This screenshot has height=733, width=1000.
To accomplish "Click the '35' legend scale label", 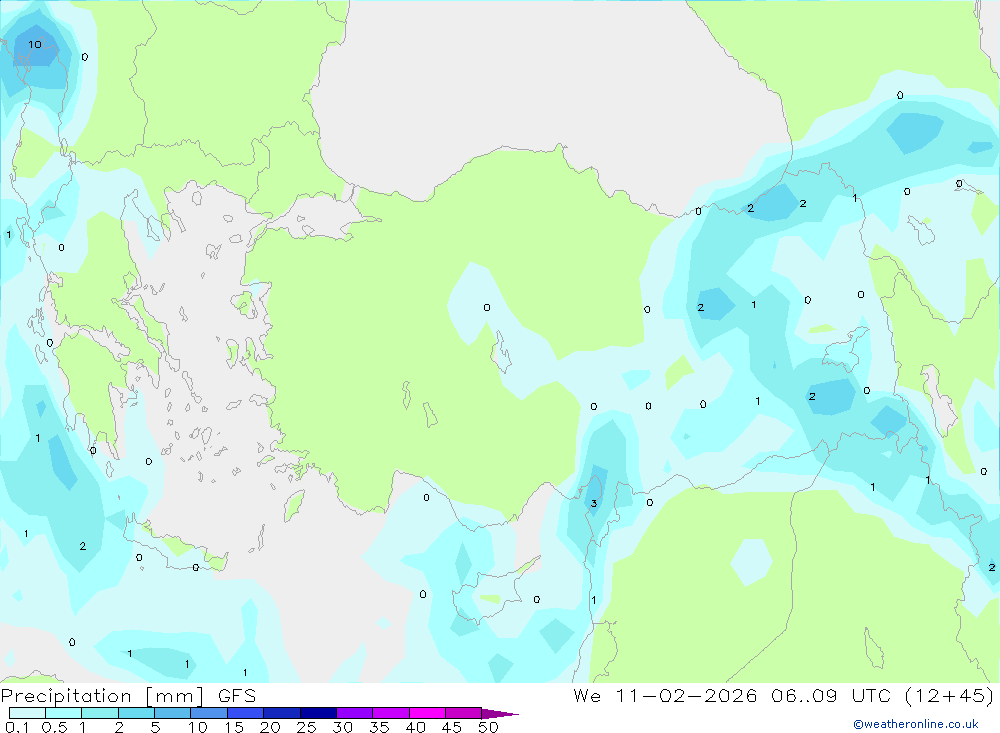I will [x=379, y=727].
